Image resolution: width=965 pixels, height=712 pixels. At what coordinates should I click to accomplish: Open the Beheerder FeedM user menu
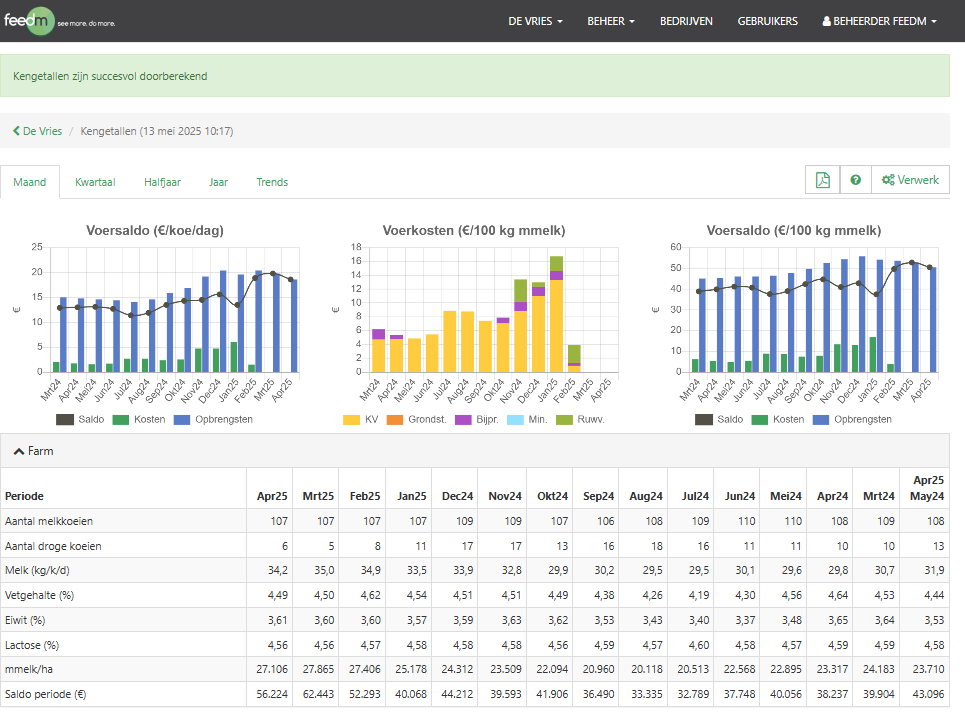(x=879, y=21)
